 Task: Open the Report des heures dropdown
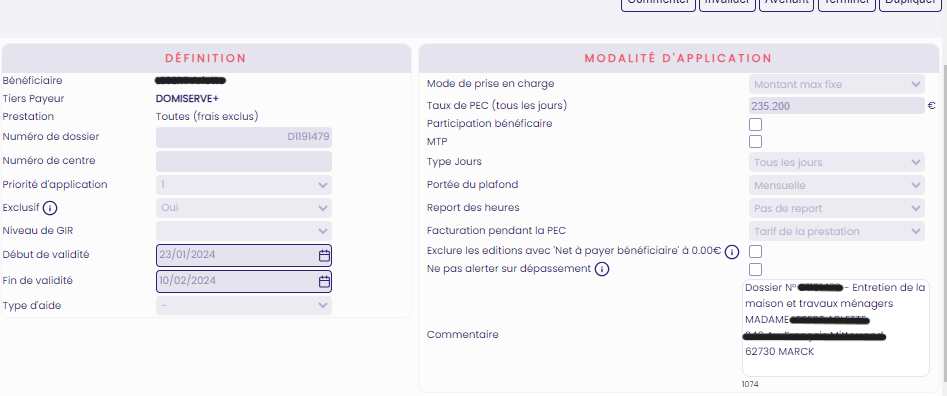point(836,208)
